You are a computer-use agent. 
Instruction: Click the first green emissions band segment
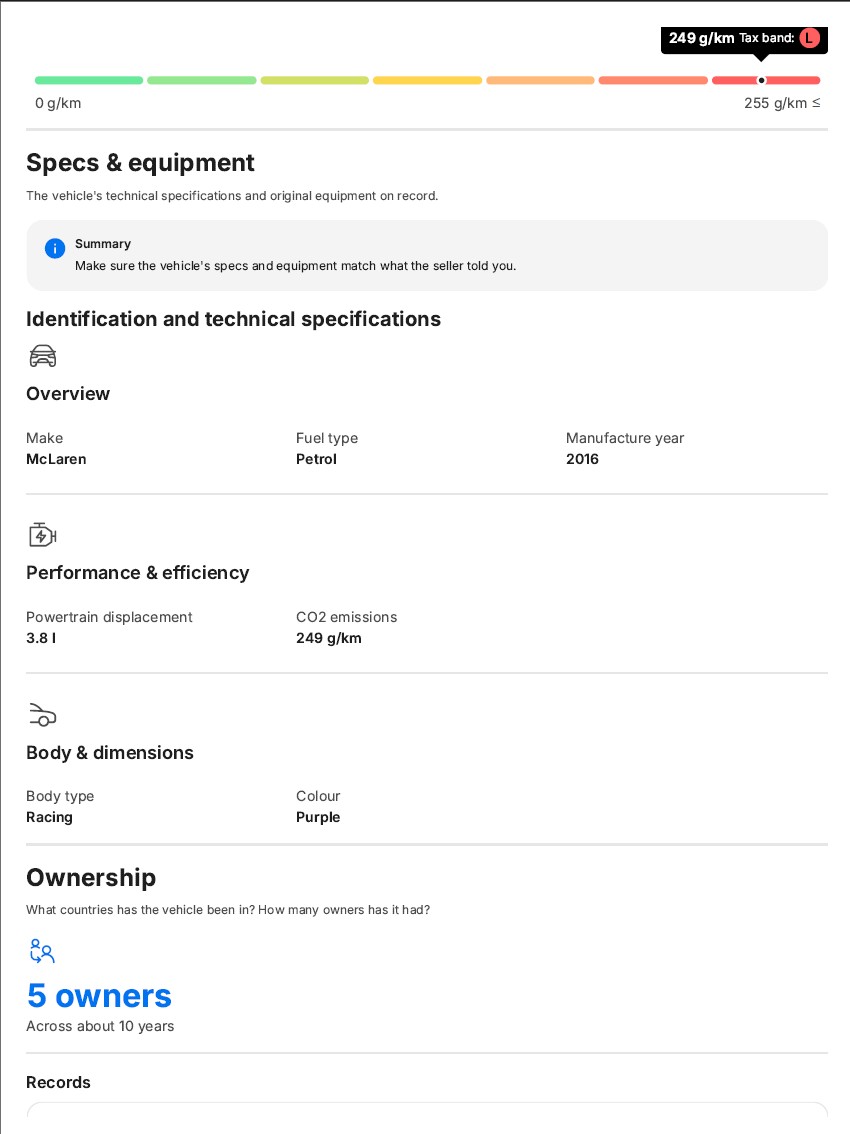(89, 80)
